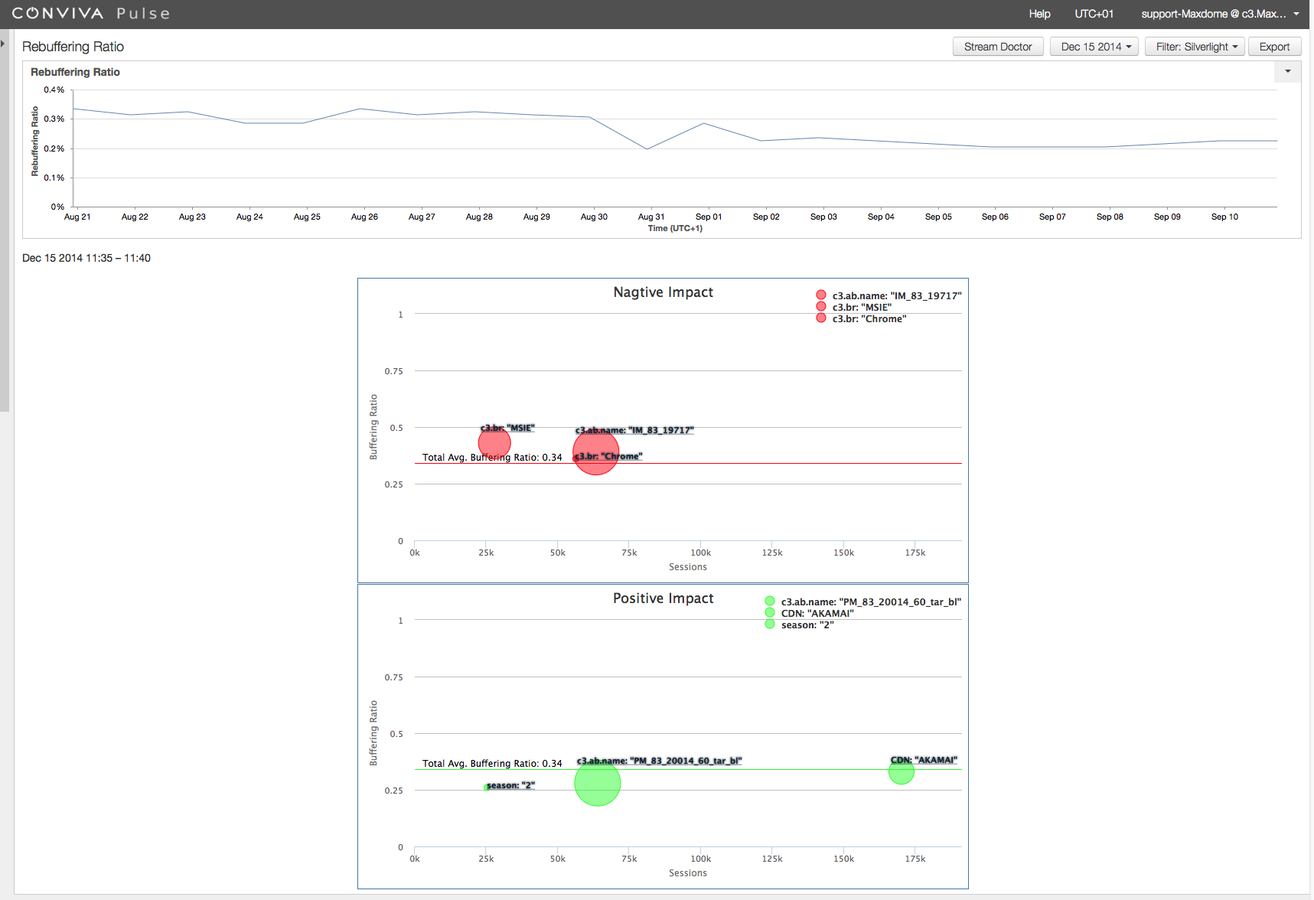Screen dimensions: 1314x900
Task: Select the red IM_83_19717 bubble
Action: tap(595, 451)
